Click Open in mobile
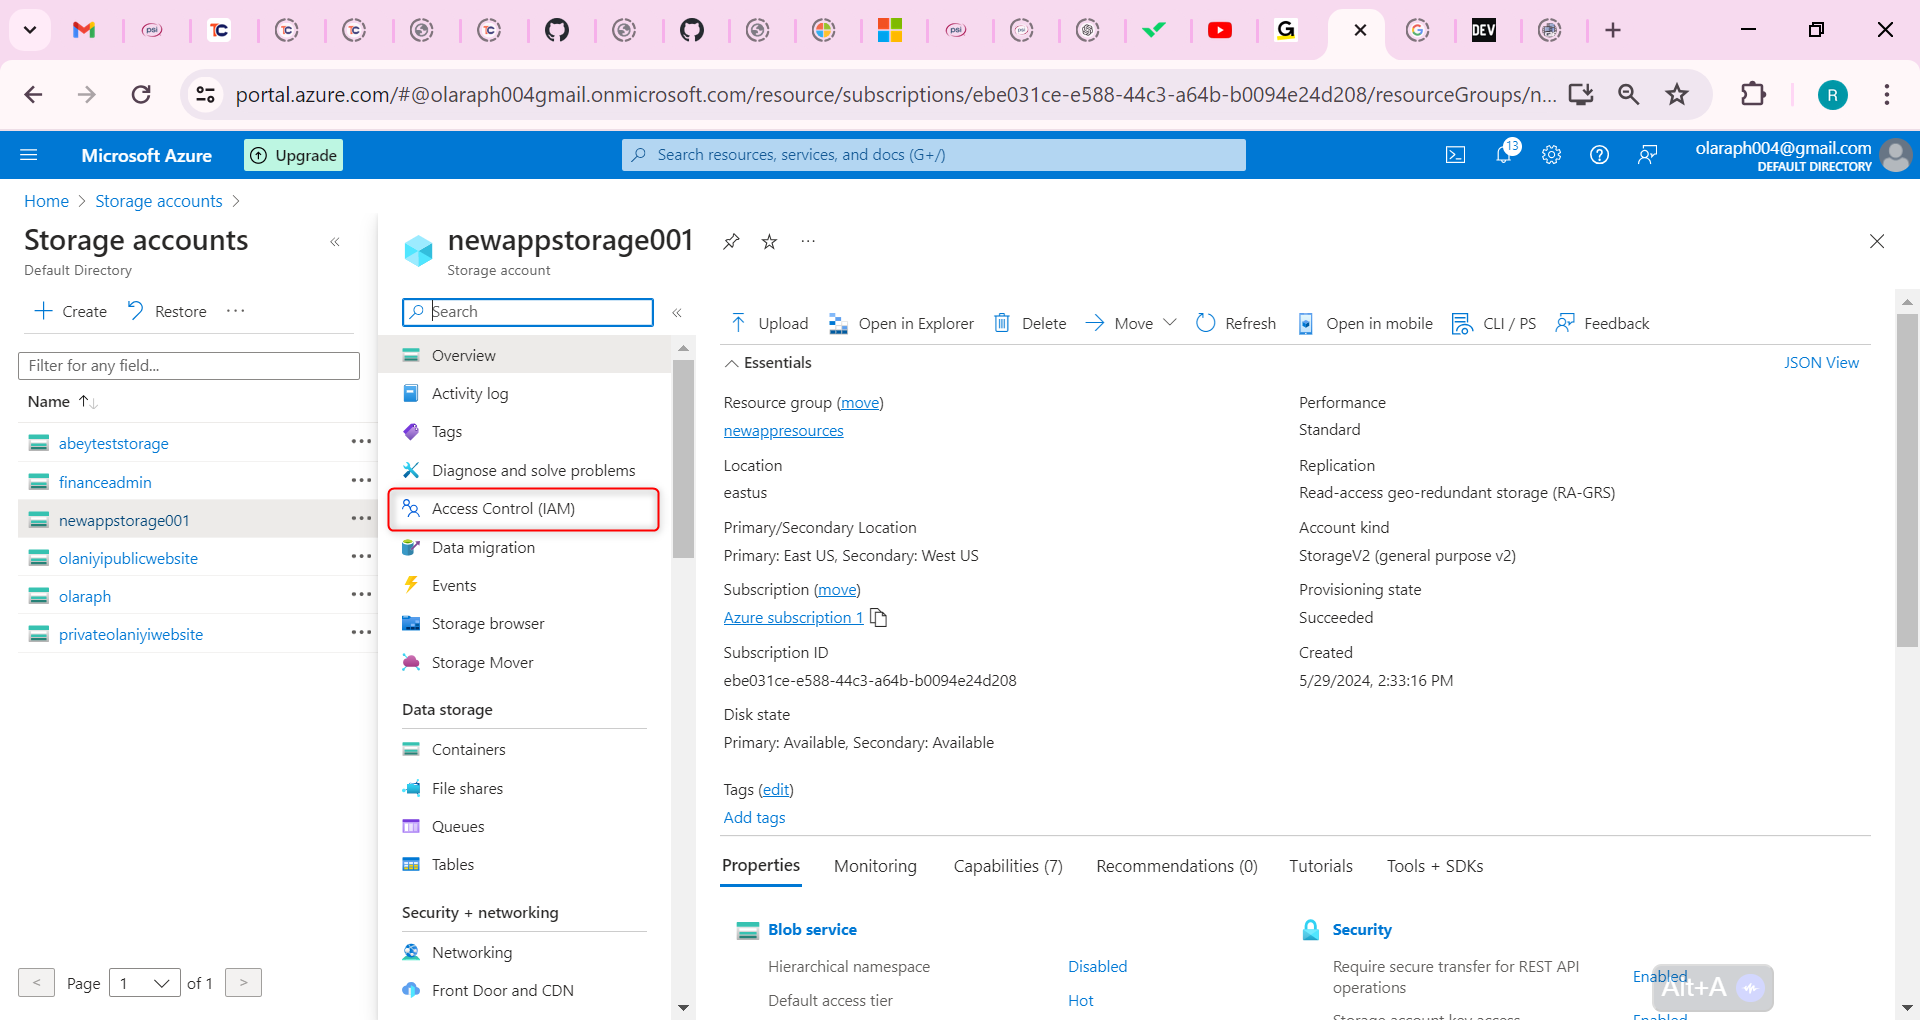This screenshot has height=1020, width=1920. [1364, 323]
